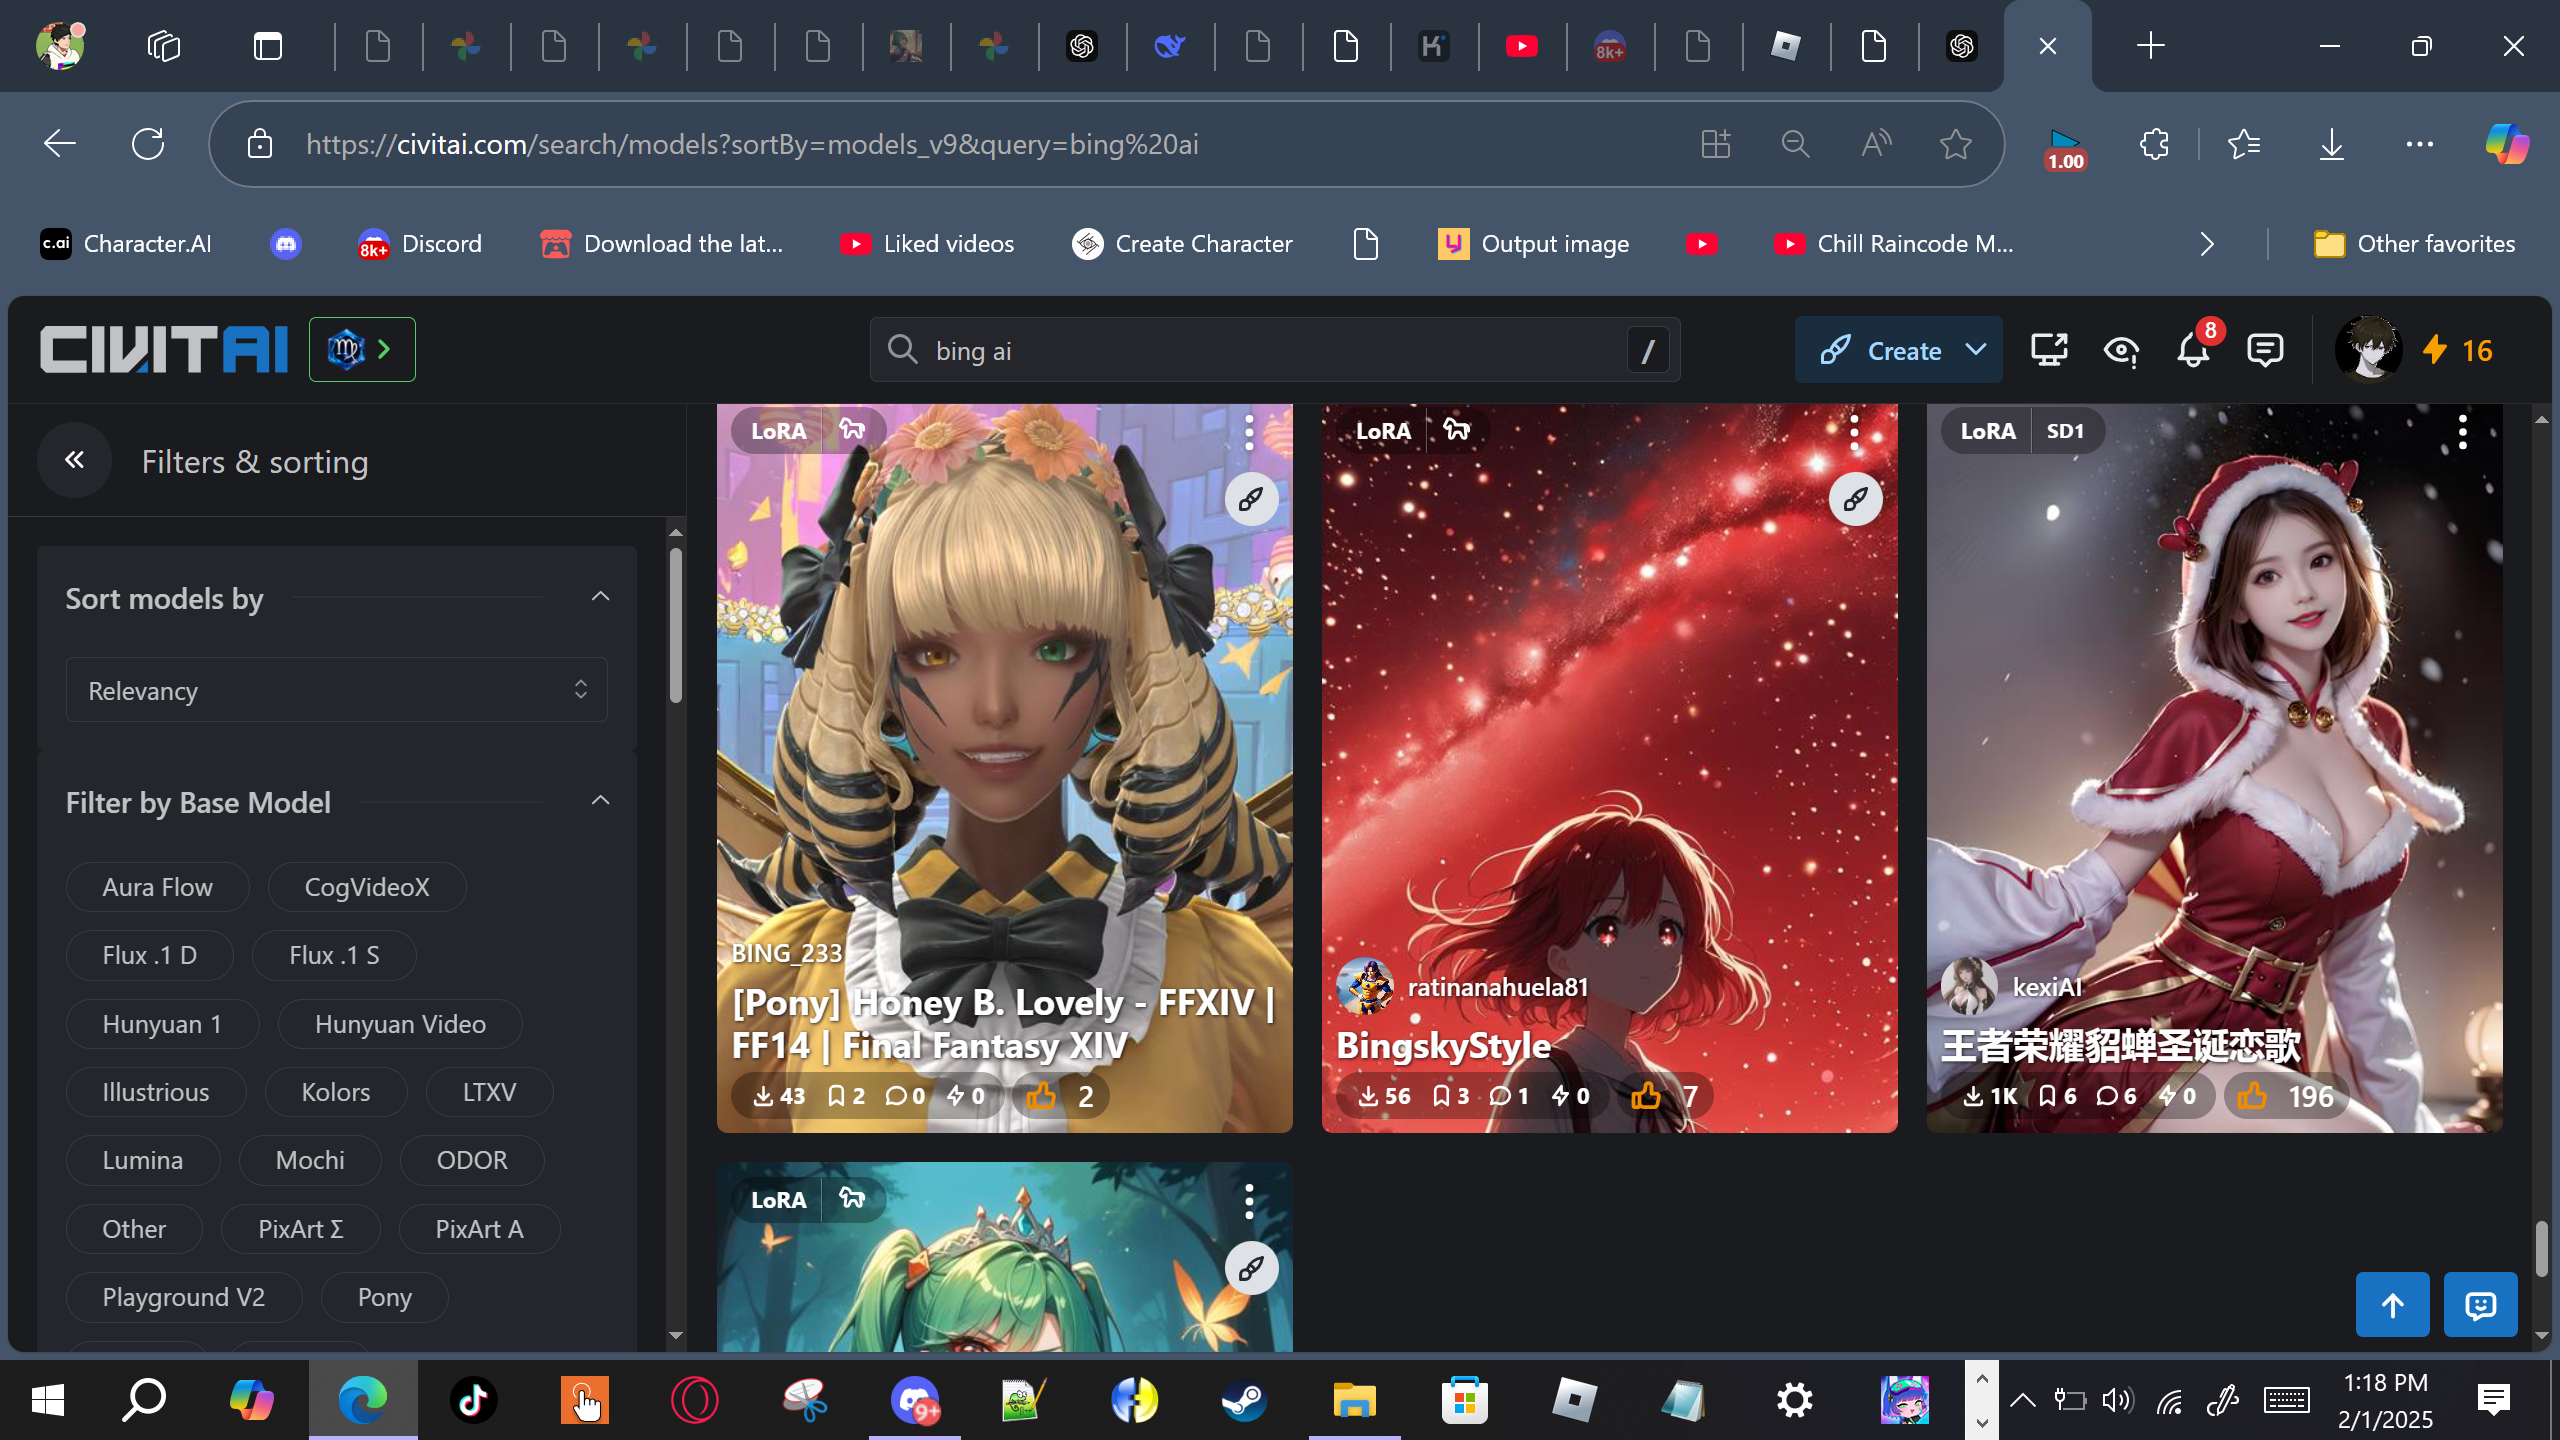Screen dimensions: 2560x1440
Task: Click the Civitai logo to go home
Action: click(x=164, y=349)
